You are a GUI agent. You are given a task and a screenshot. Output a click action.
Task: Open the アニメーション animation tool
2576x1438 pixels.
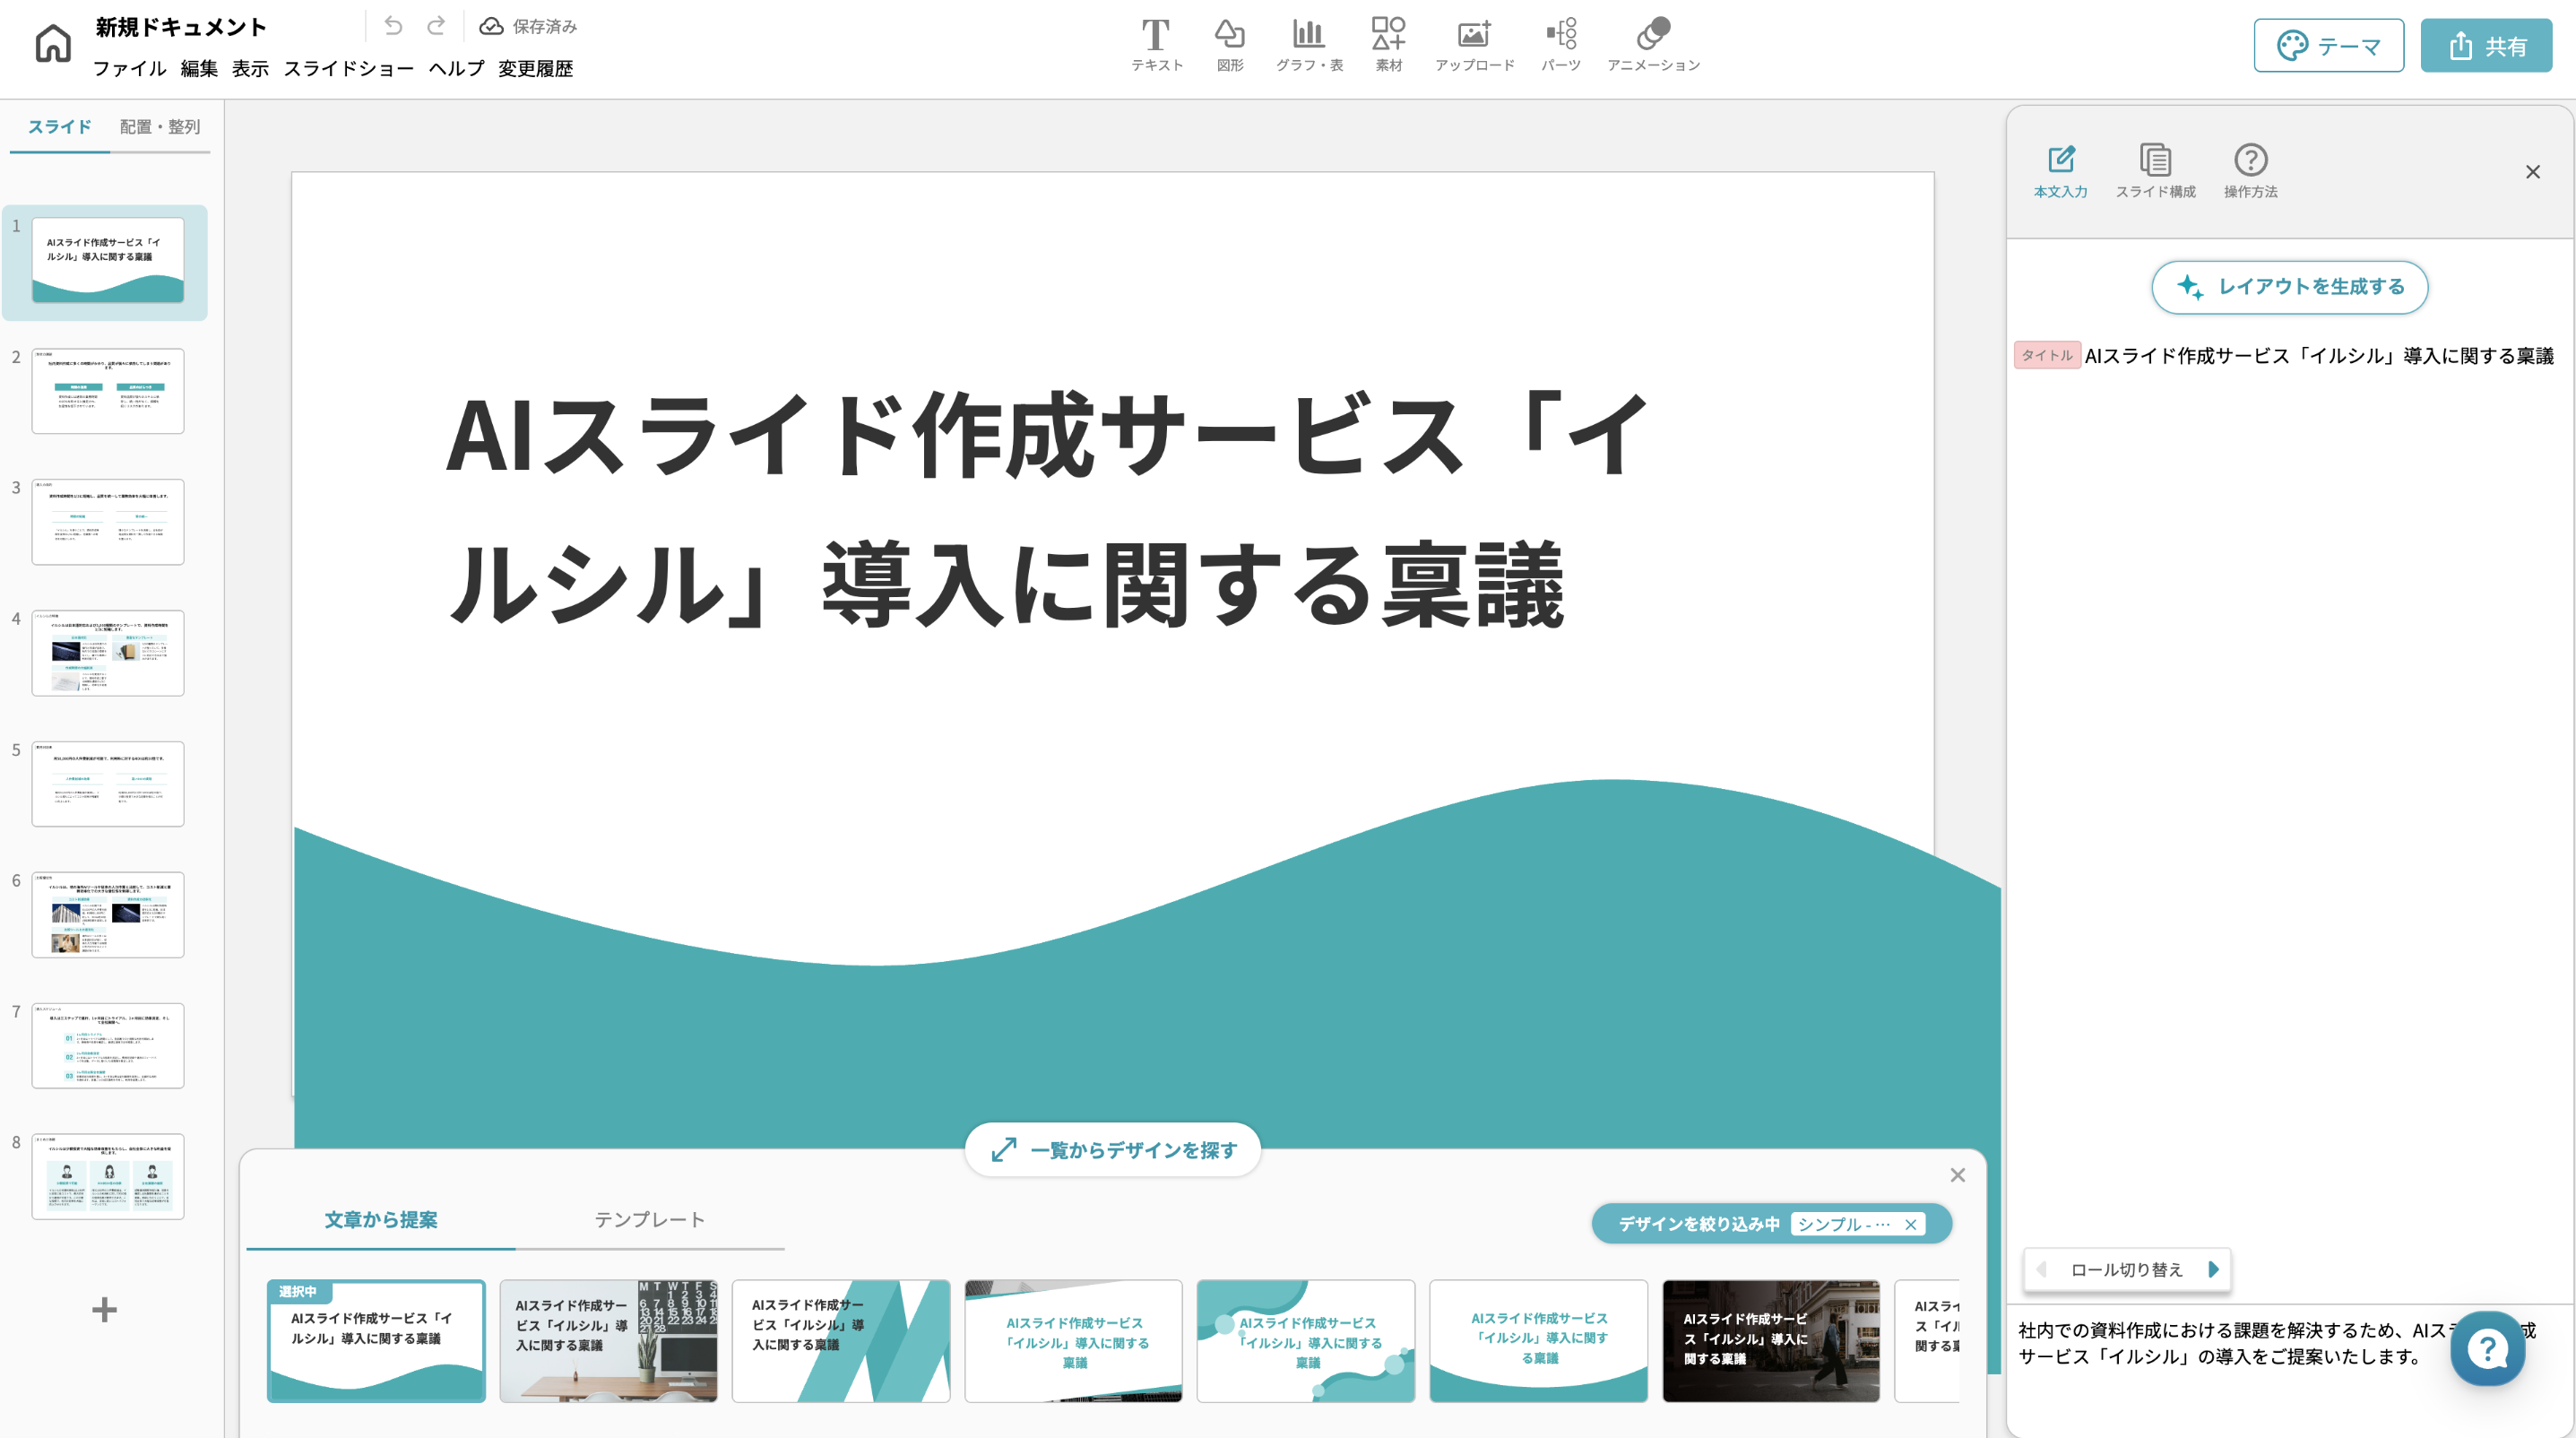coord(1653,45)
